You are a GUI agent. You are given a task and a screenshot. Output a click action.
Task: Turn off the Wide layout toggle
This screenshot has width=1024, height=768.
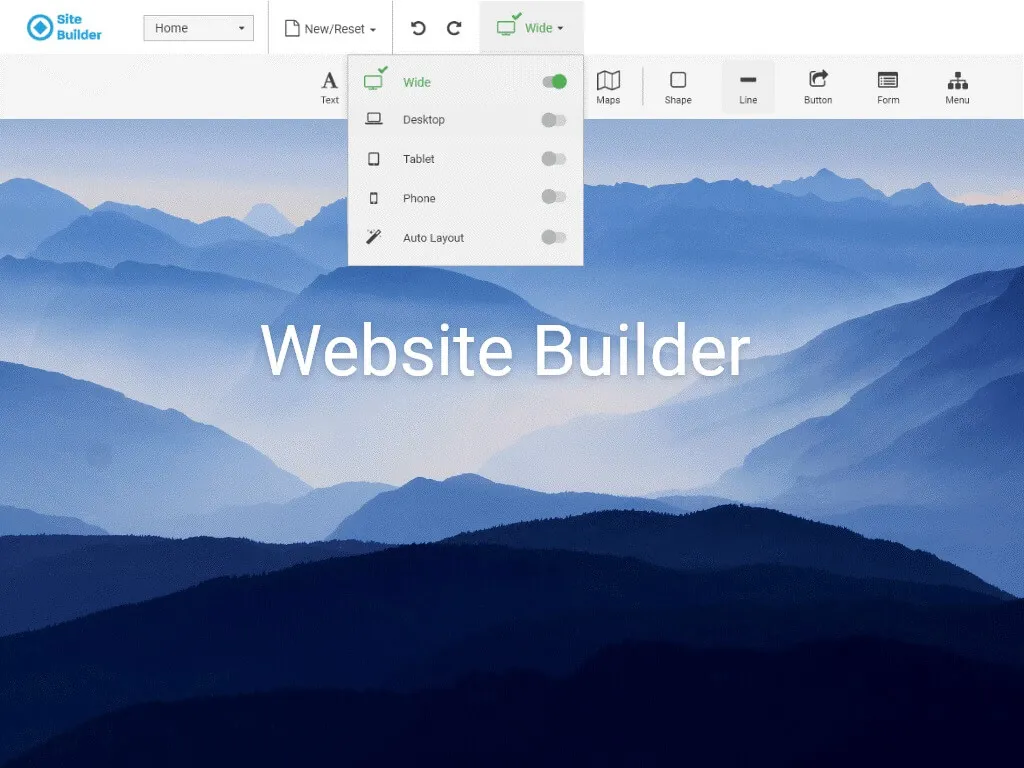pos(554,82)
